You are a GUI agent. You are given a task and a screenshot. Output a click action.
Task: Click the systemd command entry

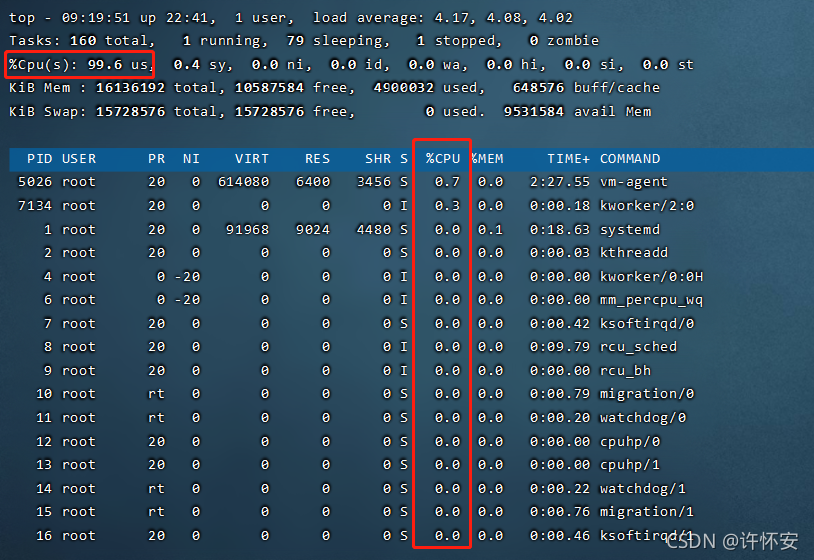[630, 229]
